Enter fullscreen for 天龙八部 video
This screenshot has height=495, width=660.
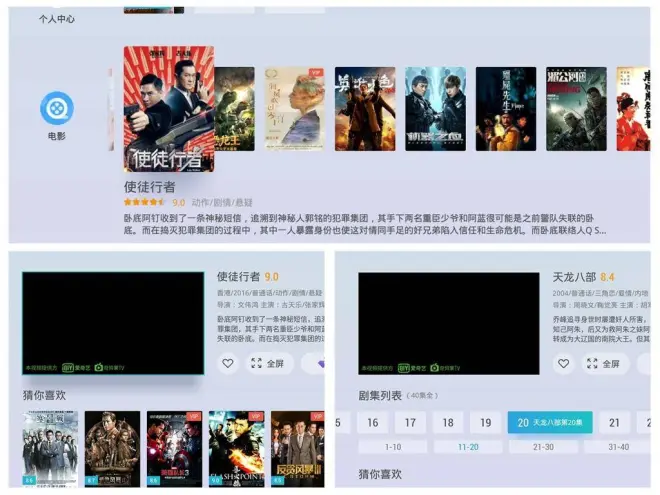[603, 364]
